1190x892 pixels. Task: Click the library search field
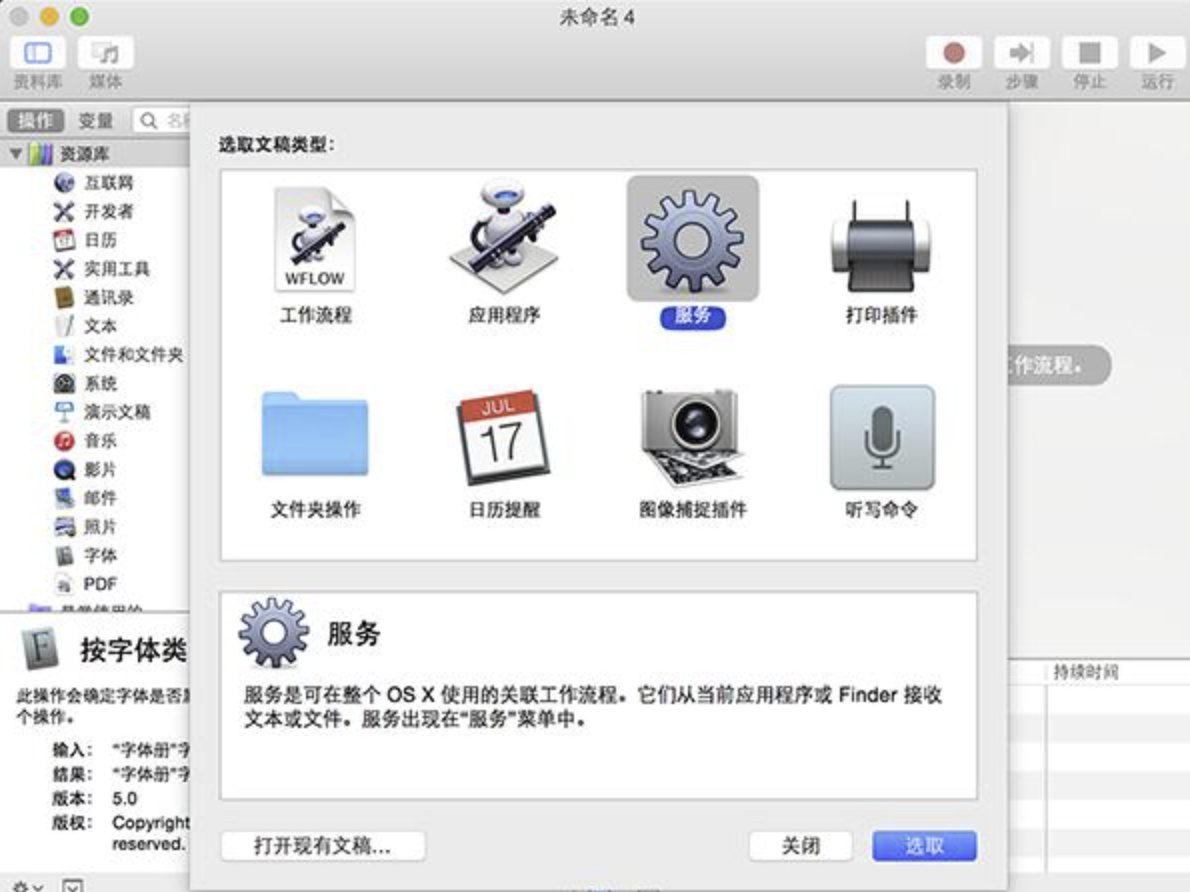(x=162, y=120)
